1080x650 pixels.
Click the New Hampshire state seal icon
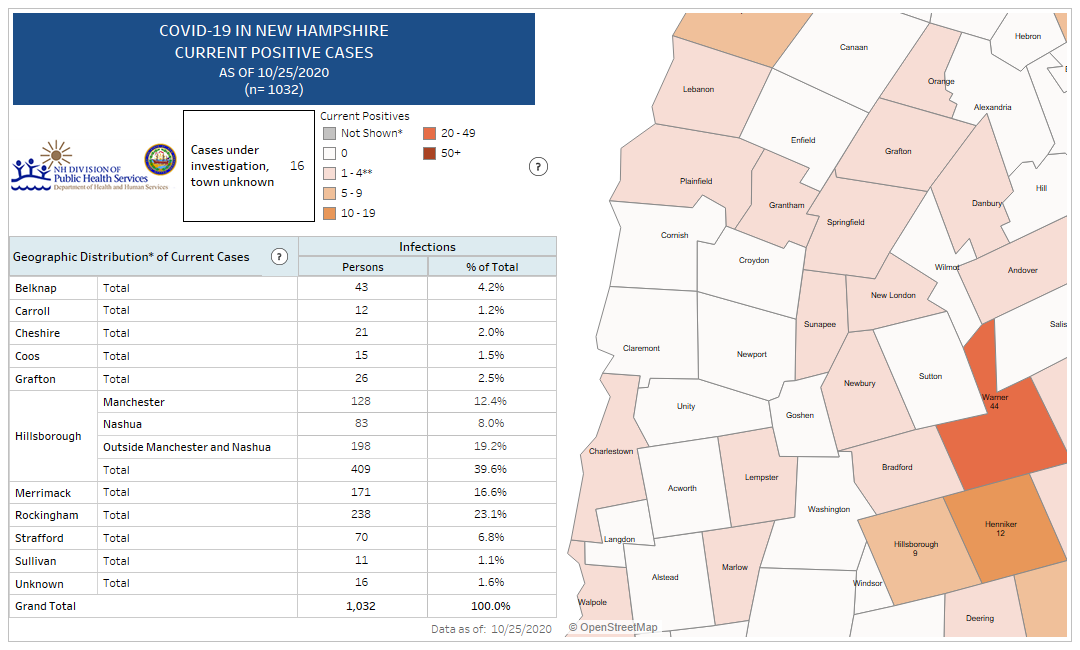tap(160, 160)
